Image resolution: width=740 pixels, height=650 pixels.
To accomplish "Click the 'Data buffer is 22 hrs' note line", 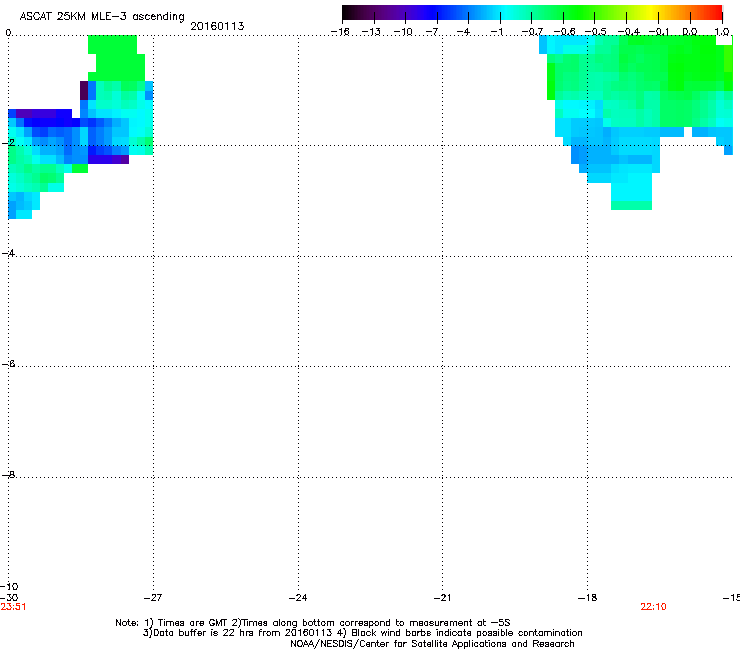I will click(362, 633).
